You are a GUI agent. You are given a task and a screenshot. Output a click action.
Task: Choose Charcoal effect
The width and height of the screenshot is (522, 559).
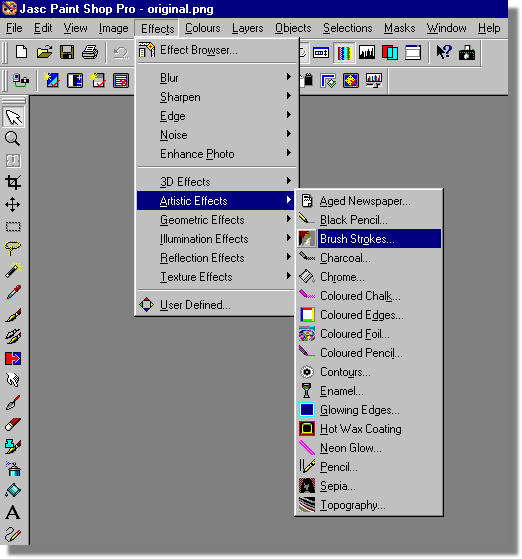[369, 258]
